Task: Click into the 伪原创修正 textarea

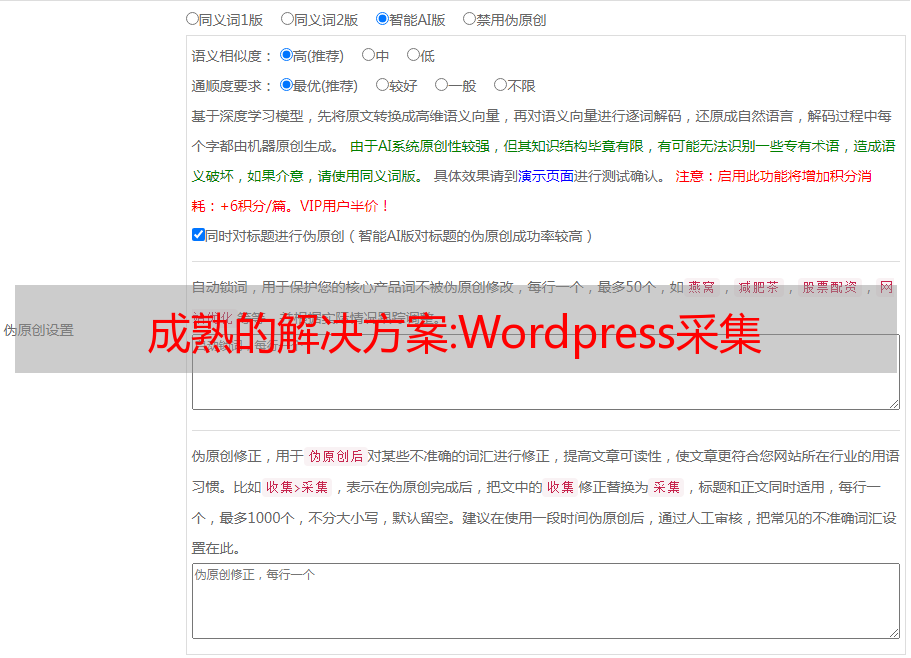Action: click(x=546, y=601)
